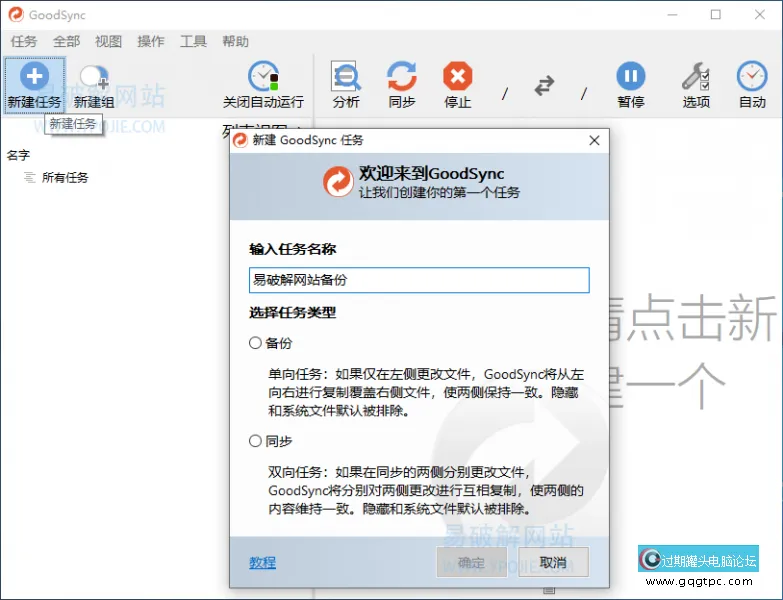Click the 确定 button in the dialog
The height and width of the screenshot is (600, 783).
[471, 563]
